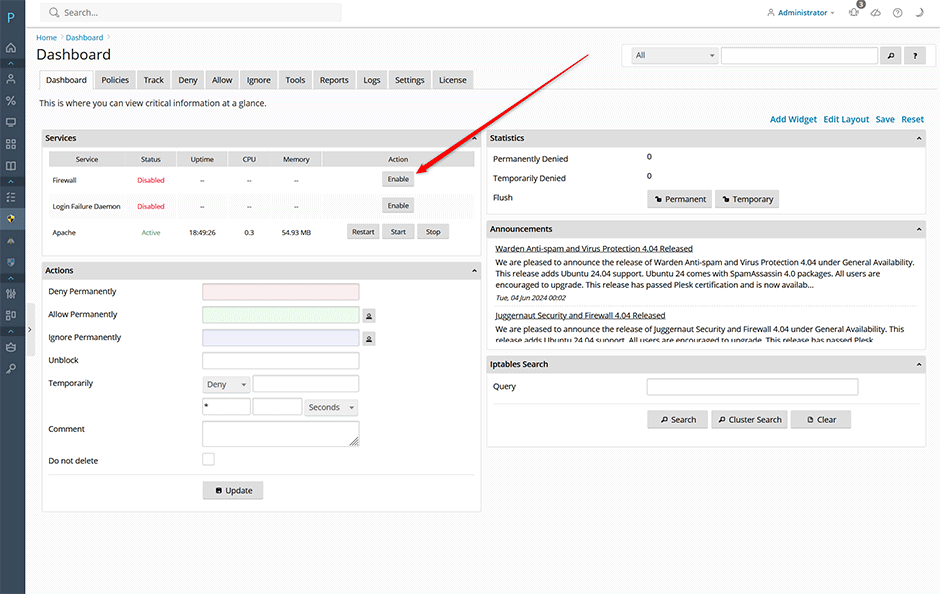Open the person (Customers) sidebar icon
This screenshot has height=594, width=940.
click(x=11, y=79)
